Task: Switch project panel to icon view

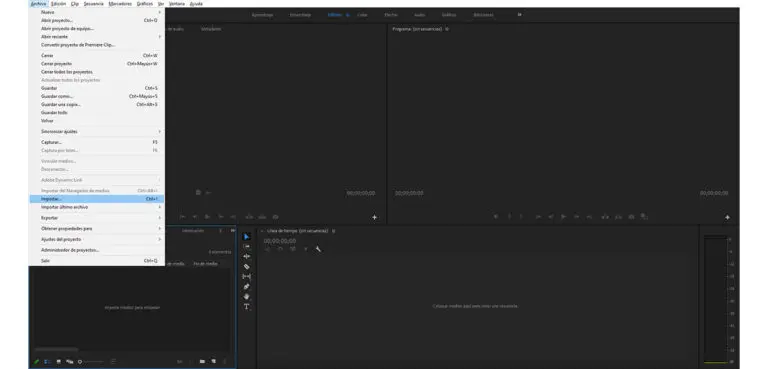Action: click(59, 362)
